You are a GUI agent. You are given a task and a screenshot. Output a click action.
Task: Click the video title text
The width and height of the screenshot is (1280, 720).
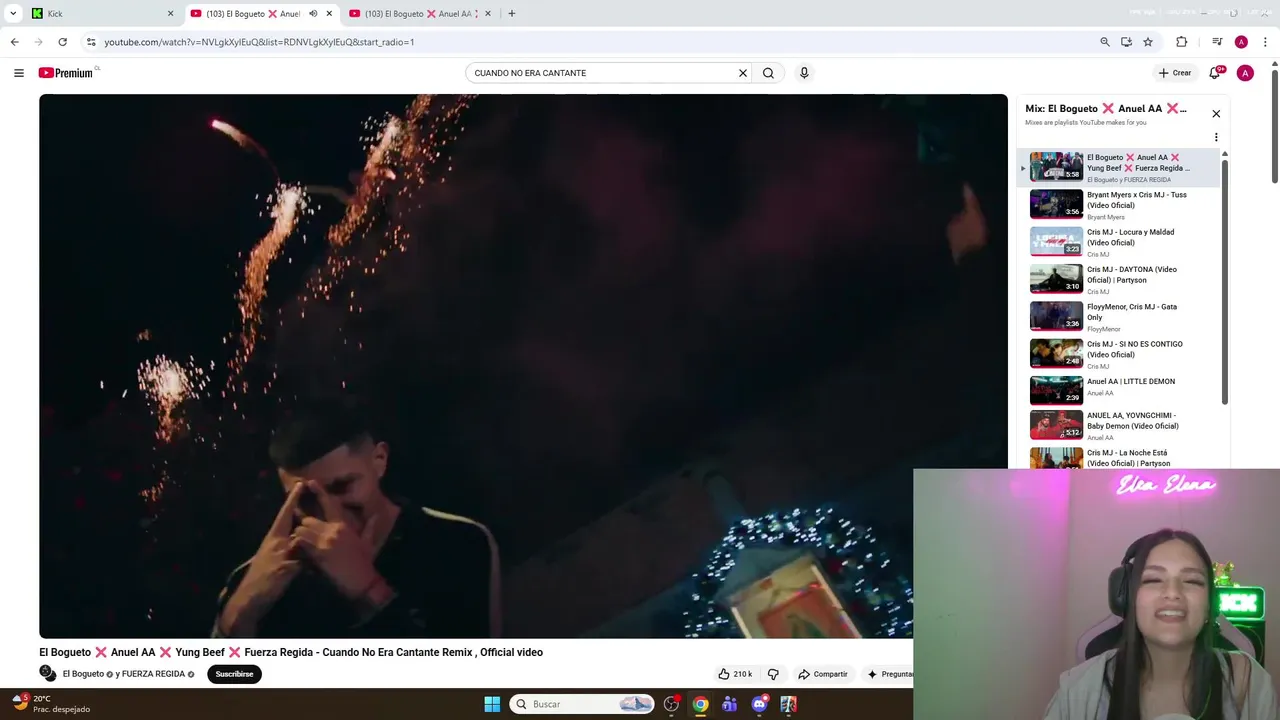point(291,652)
